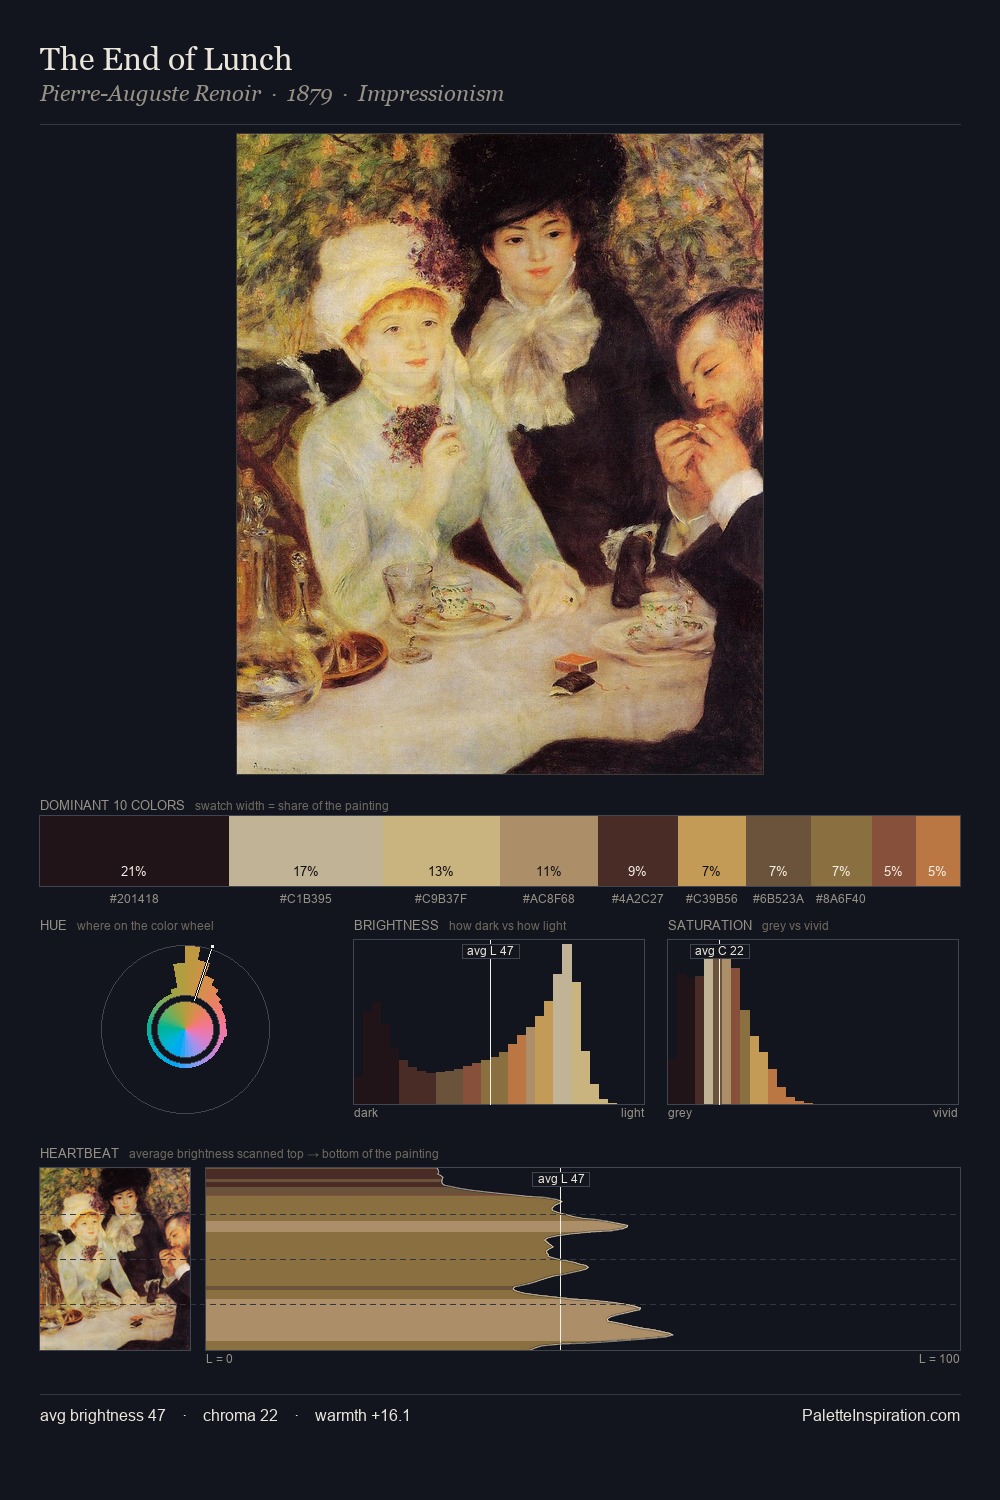Viewport: 1000px width, 1500px height.
Task: Click the last 5% orange-brown swatch
Action: tap(938, 851)
